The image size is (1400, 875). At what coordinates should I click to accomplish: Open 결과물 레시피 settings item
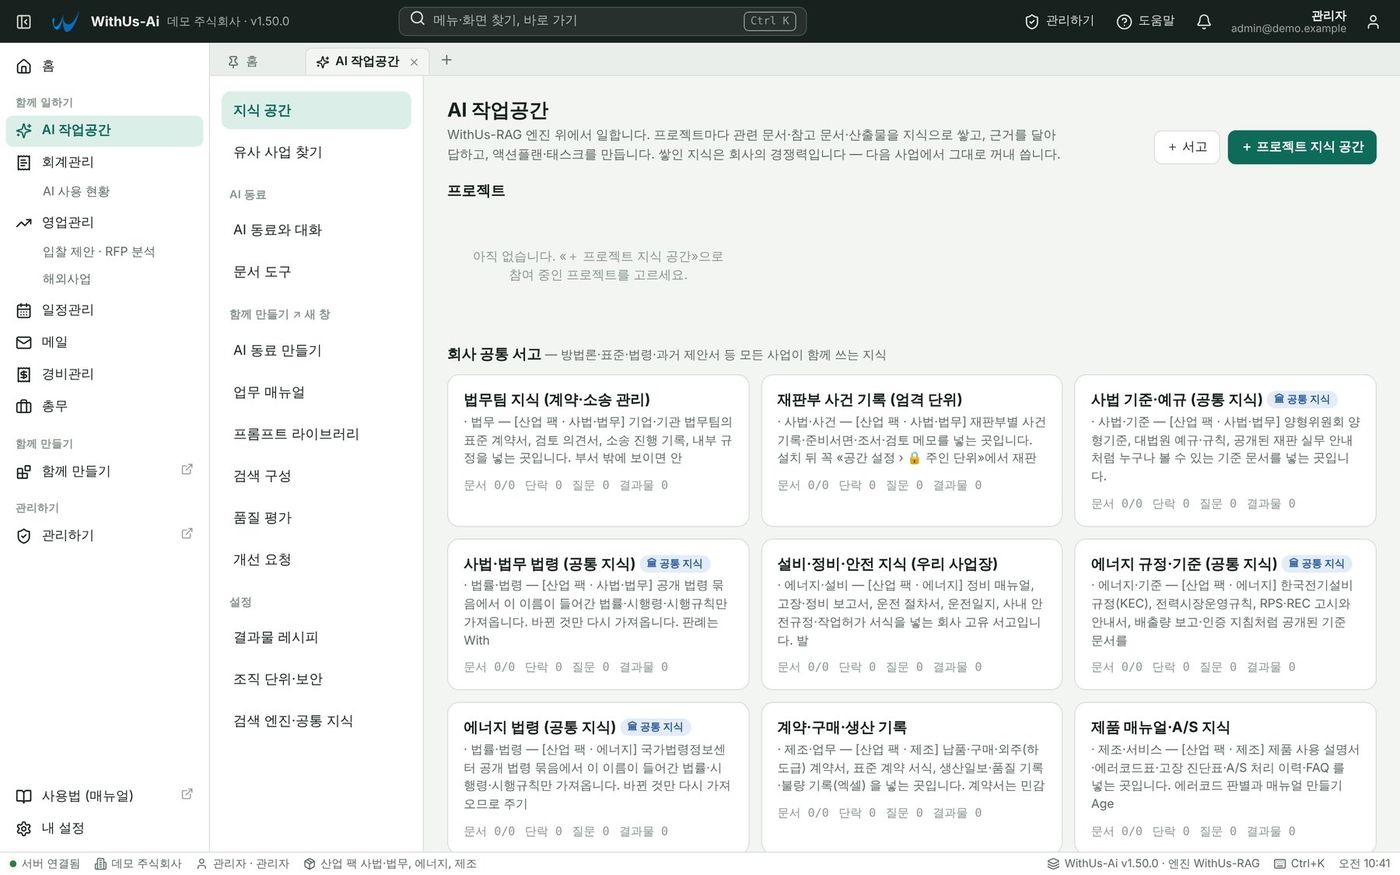(316, 637)
